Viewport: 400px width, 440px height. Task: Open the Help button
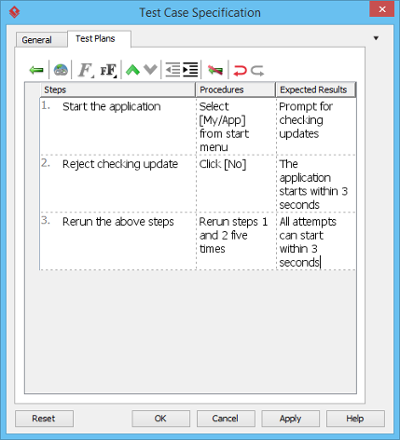tap(355, 418)
